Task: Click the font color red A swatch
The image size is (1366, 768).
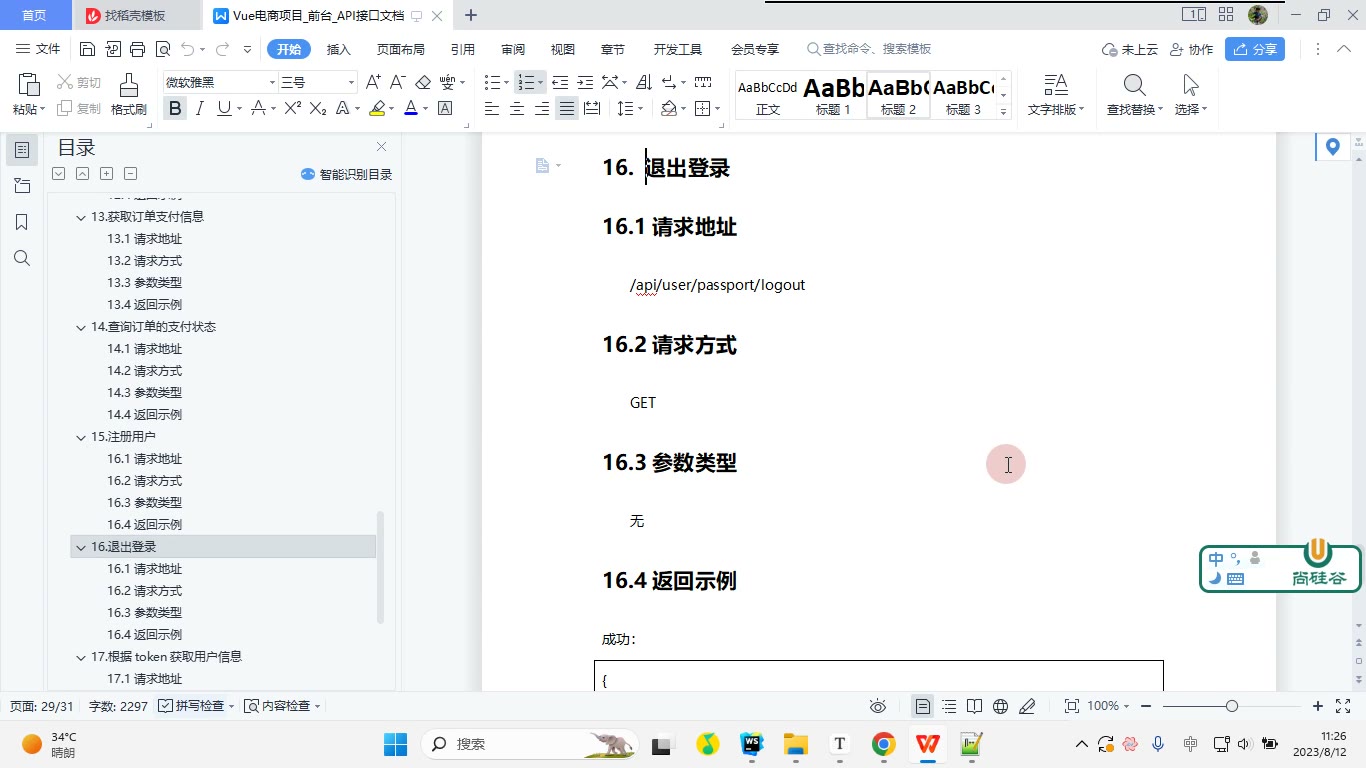Action: [410, 108]
